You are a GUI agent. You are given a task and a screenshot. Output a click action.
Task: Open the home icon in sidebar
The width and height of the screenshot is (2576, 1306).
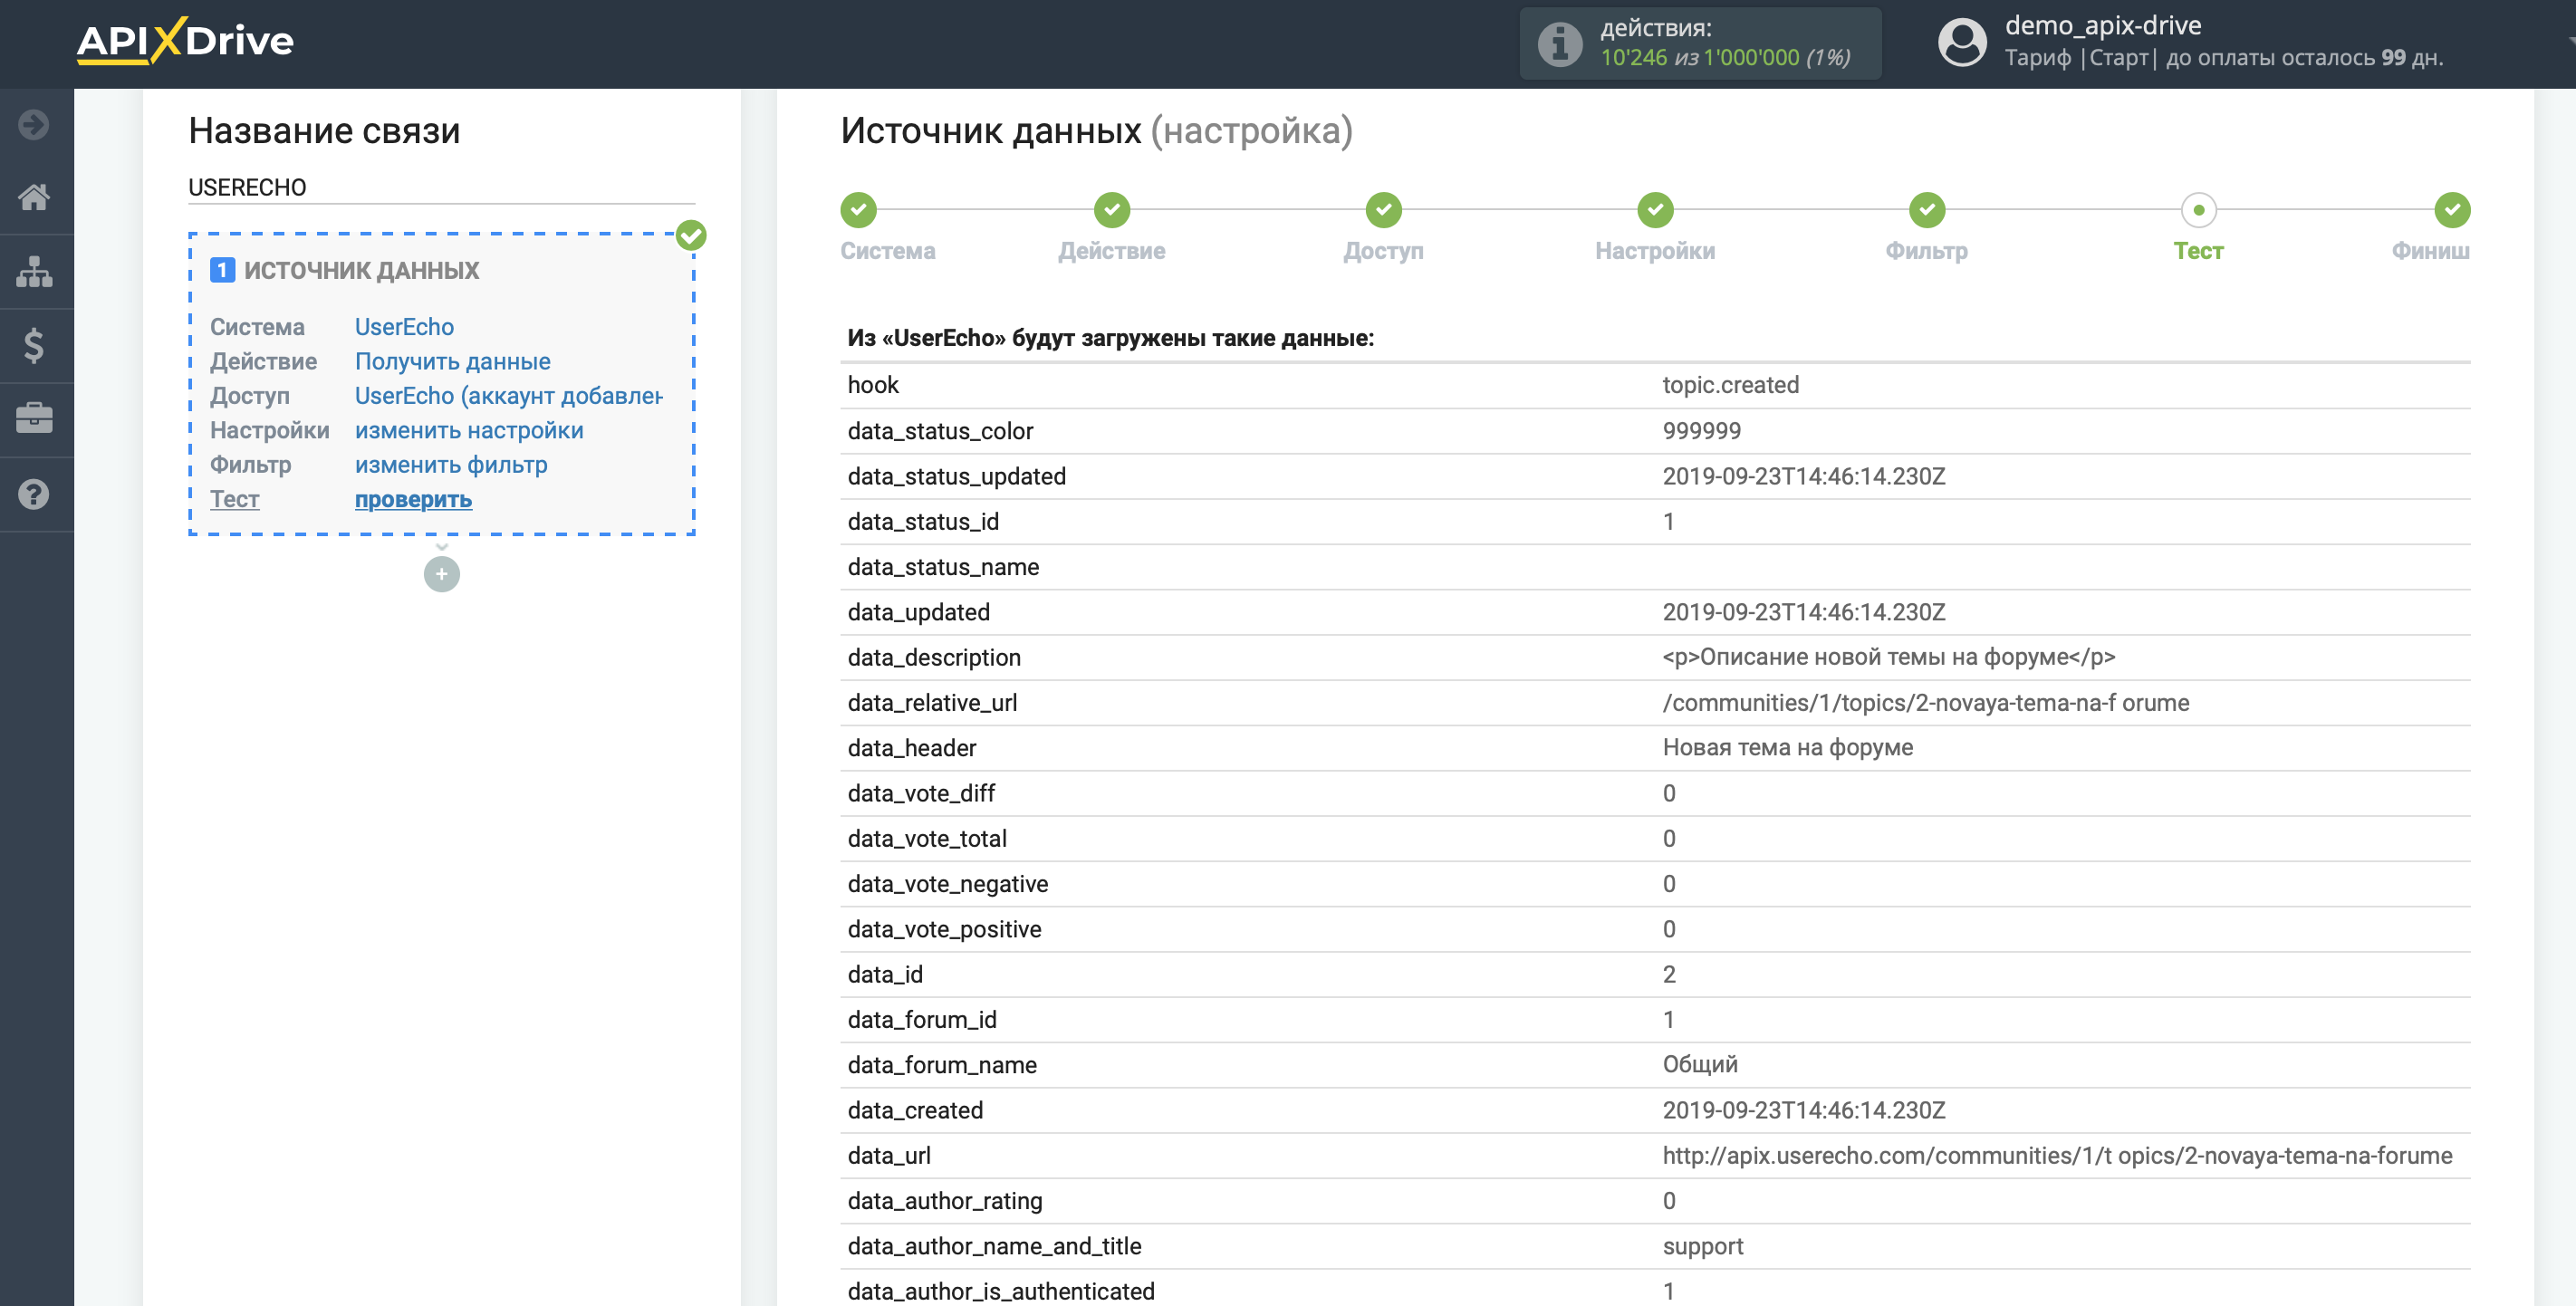[34, 197]
